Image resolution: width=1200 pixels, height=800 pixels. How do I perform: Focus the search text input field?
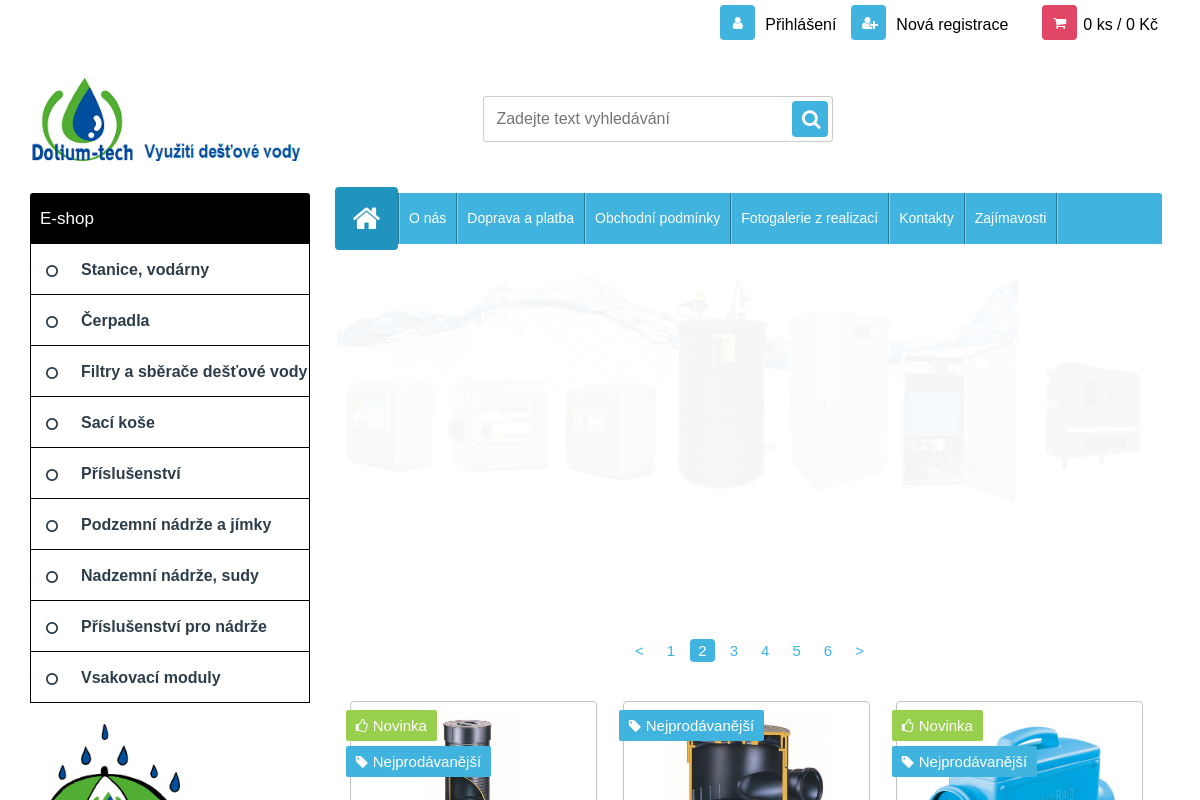click(x=638, y=119)
